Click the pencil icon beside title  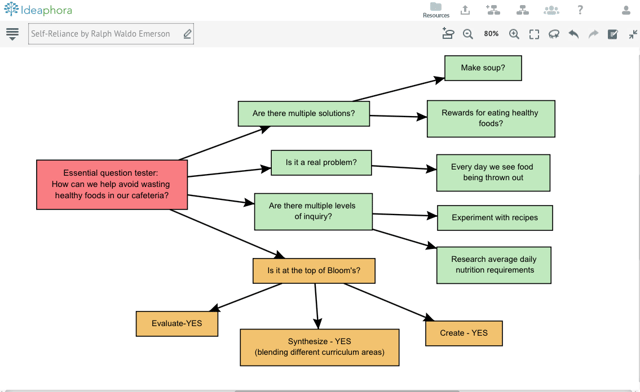point(187,34)
